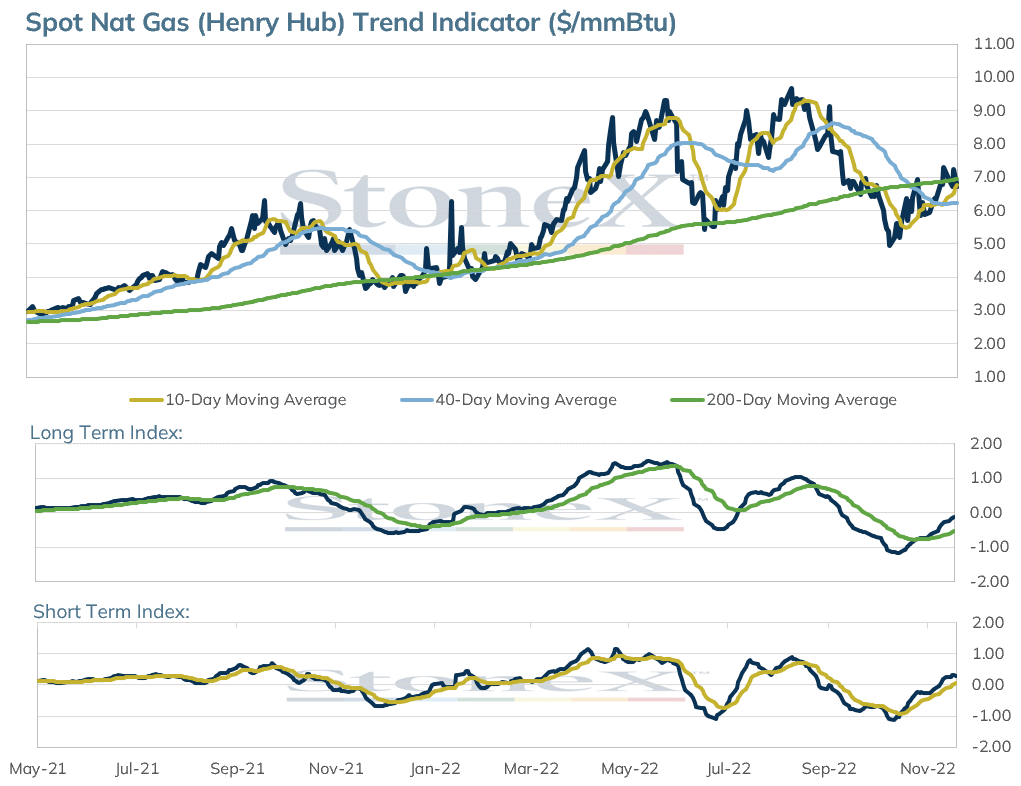Click the 10.00 price axis label
The height and width of the screenshot is (786, 1021).
coord(994,77)
